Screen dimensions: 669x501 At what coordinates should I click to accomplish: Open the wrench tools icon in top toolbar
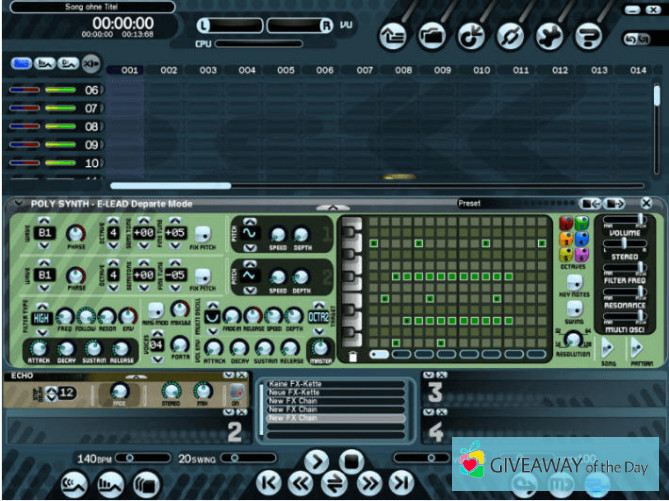coord(550,36)
